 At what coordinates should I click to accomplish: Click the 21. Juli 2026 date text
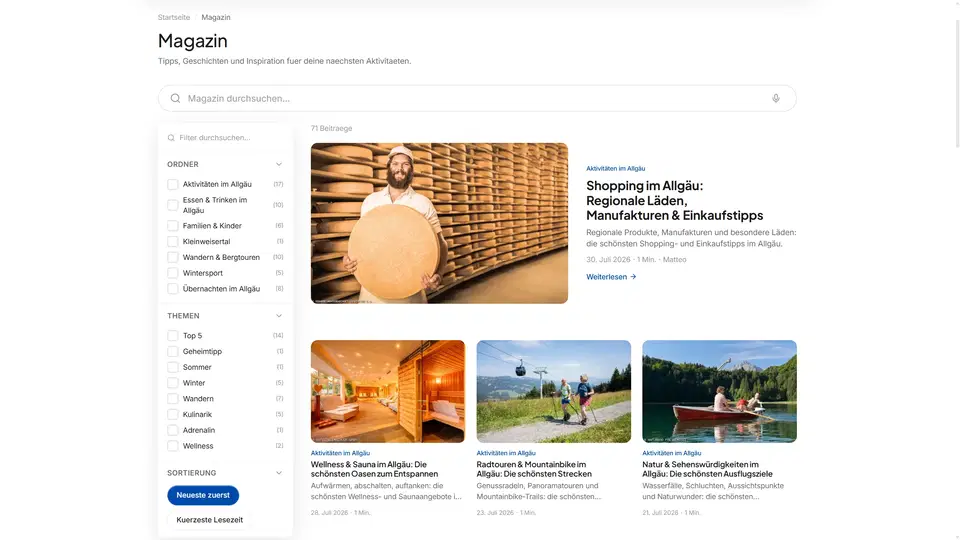point(661,512)
